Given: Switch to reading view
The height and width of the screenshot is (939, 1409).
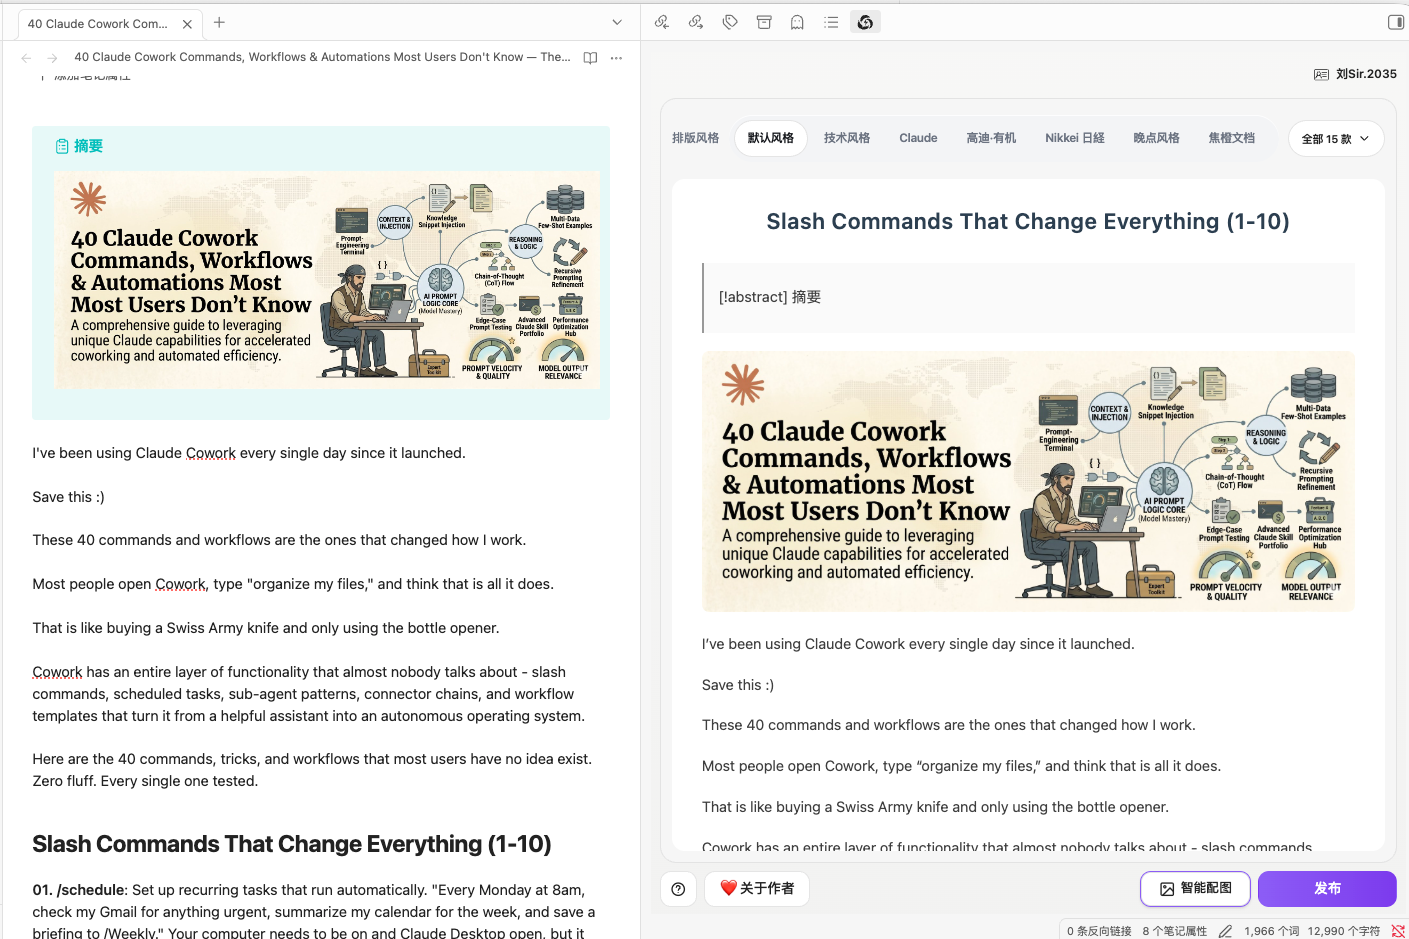Looking at the screenshot, I should pyautogui.click(x=590, y=58).
